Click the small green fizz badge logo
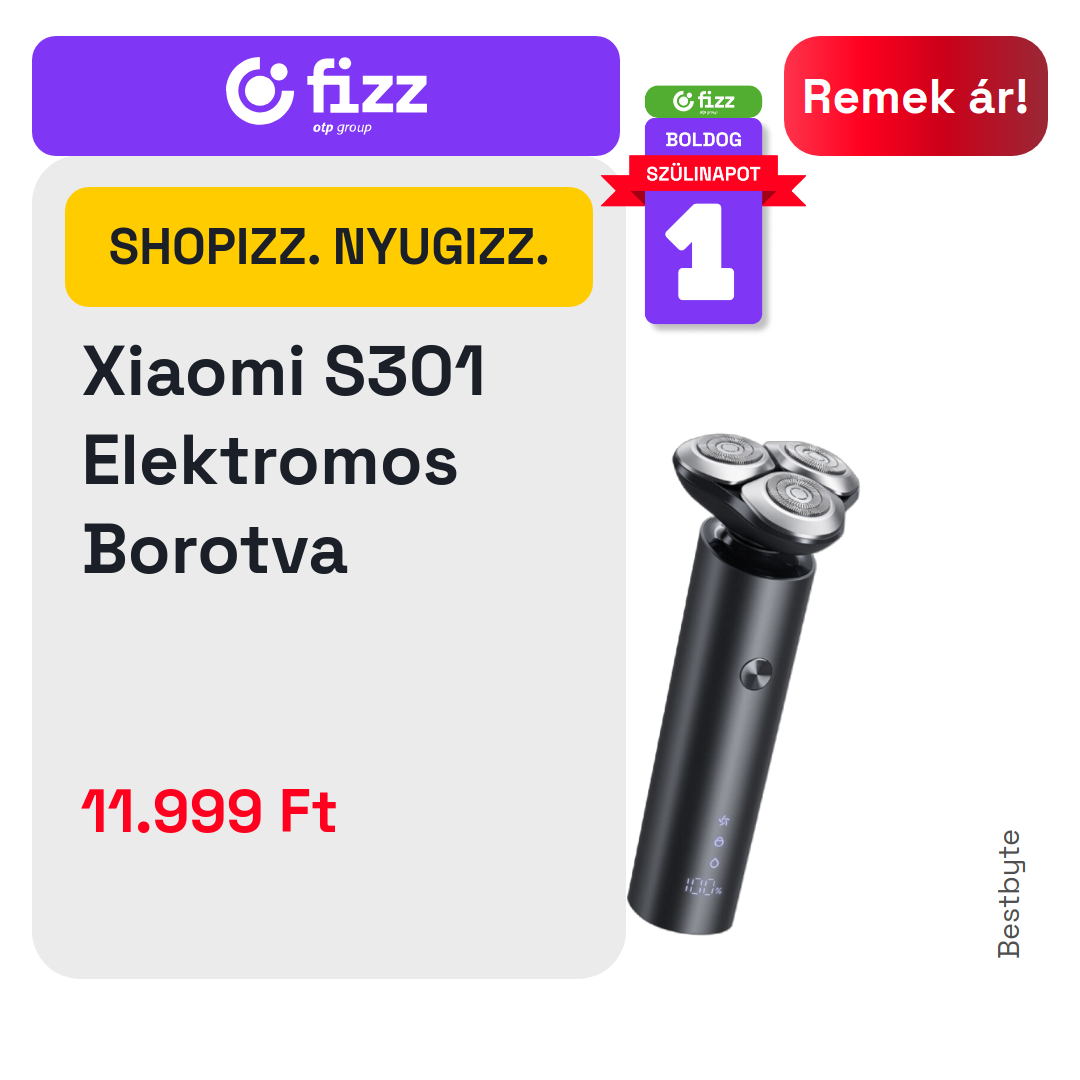 (703, 101)
